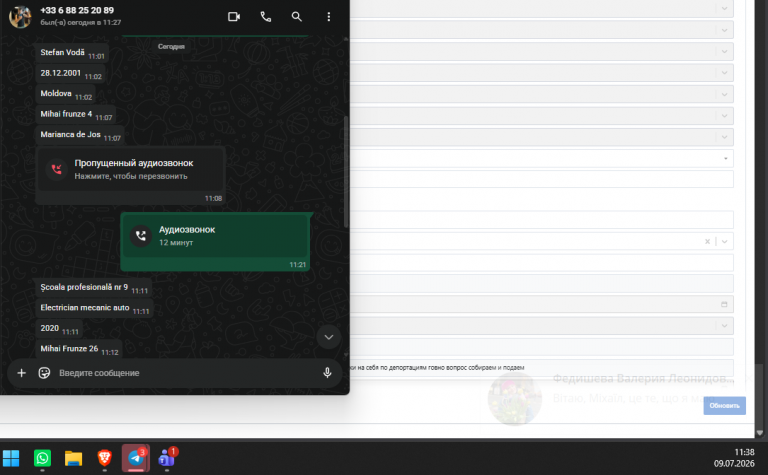Select the "Mihai frunze 4" message
Screen dimensions: 768x475
pyautogui.click(x=76, y=115)
